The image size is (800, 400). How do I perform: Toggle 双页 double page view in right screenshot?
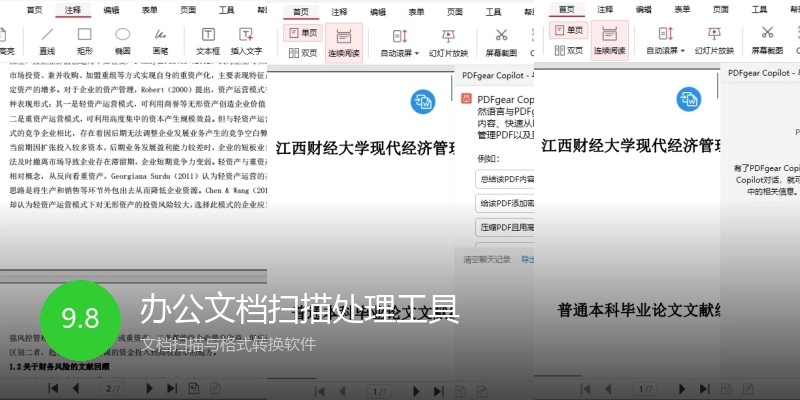569,50
